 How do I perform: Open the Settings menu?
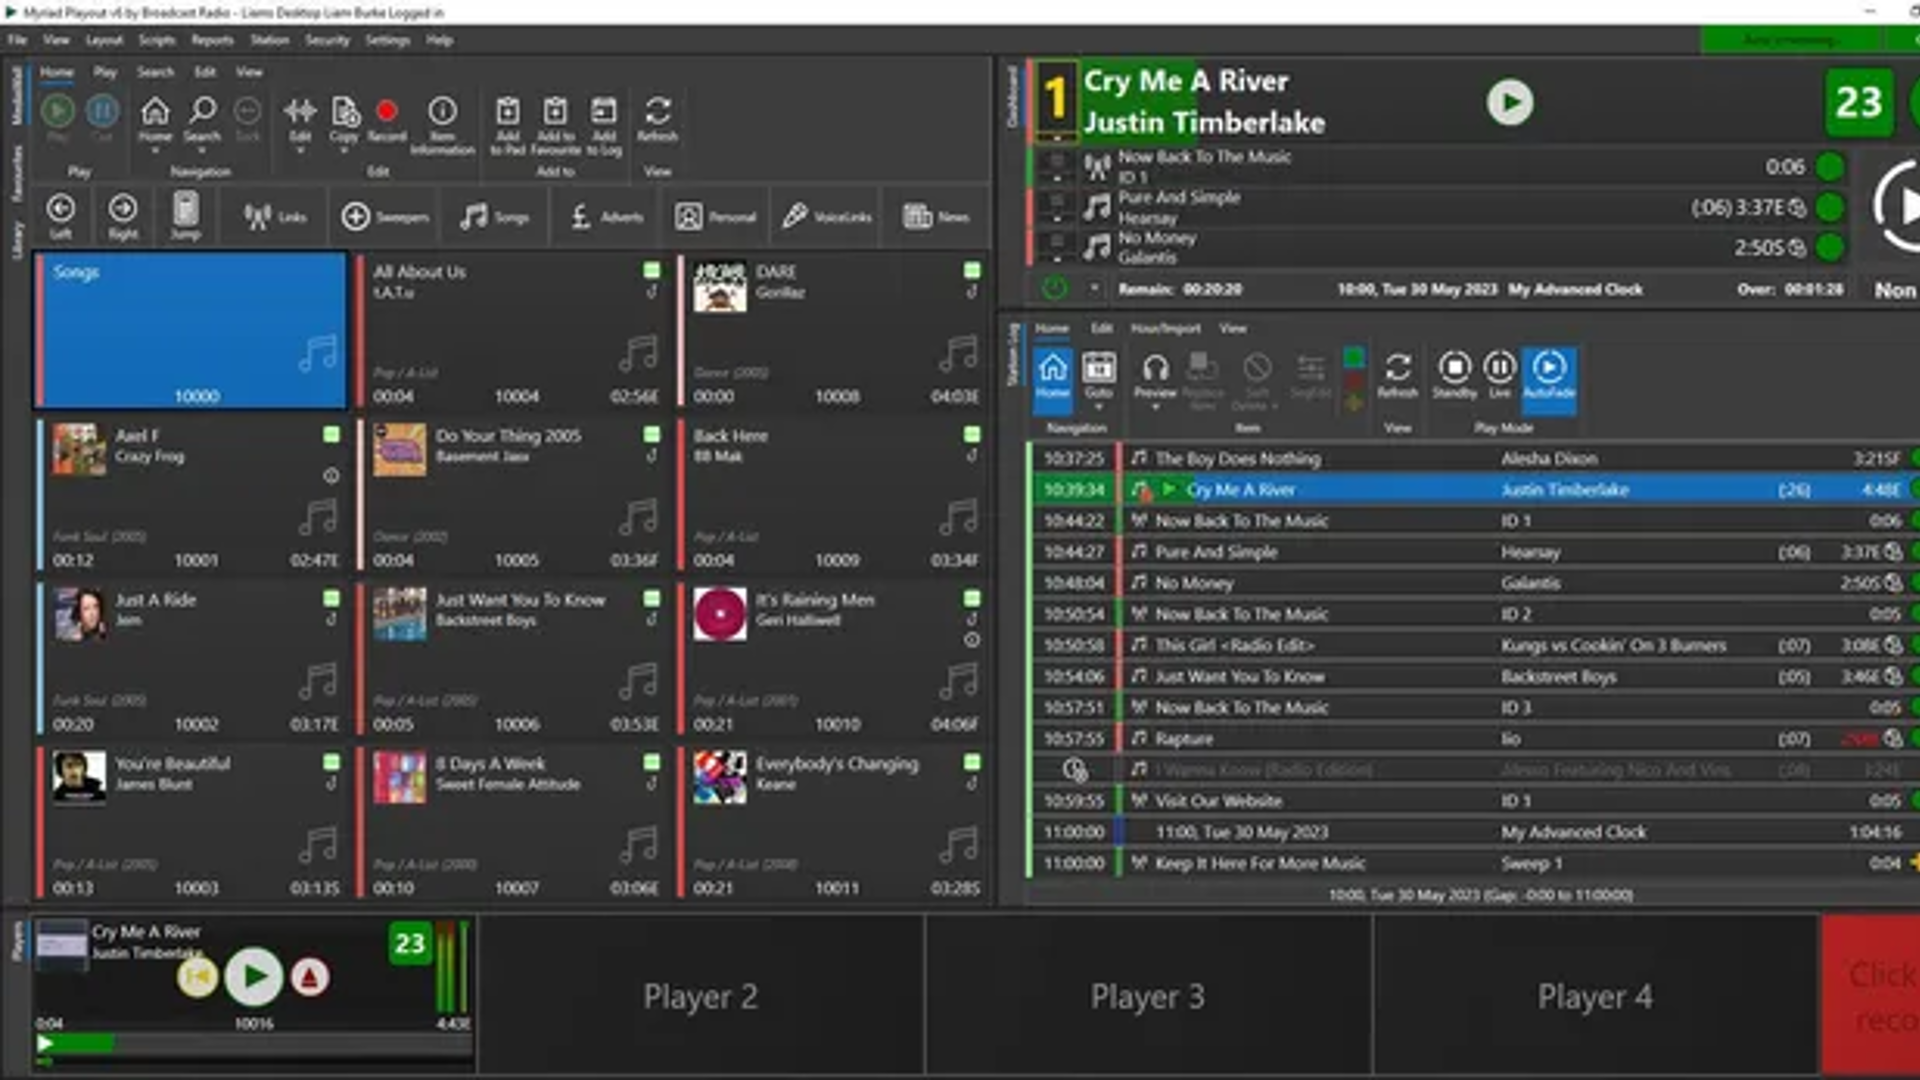click(x=388, y=40)
